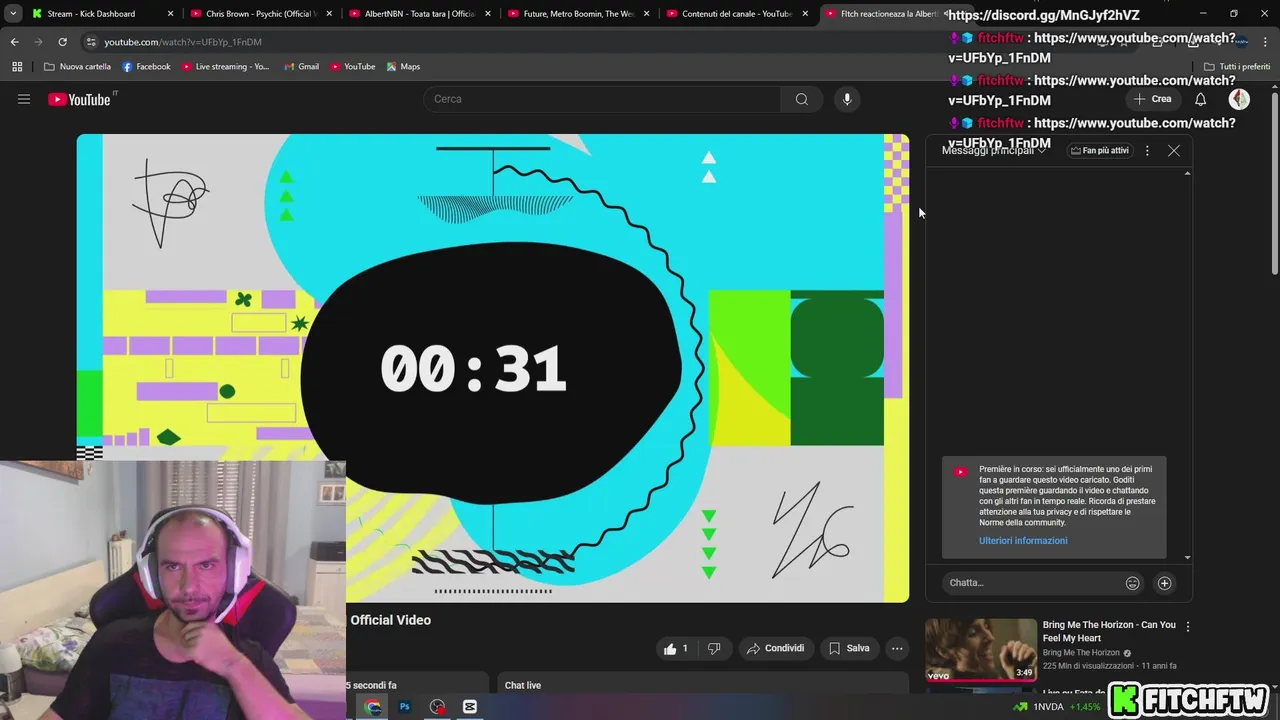Open the Chrome apps grid in bookmarks bar
The image size is (1280, 720).
17,66
